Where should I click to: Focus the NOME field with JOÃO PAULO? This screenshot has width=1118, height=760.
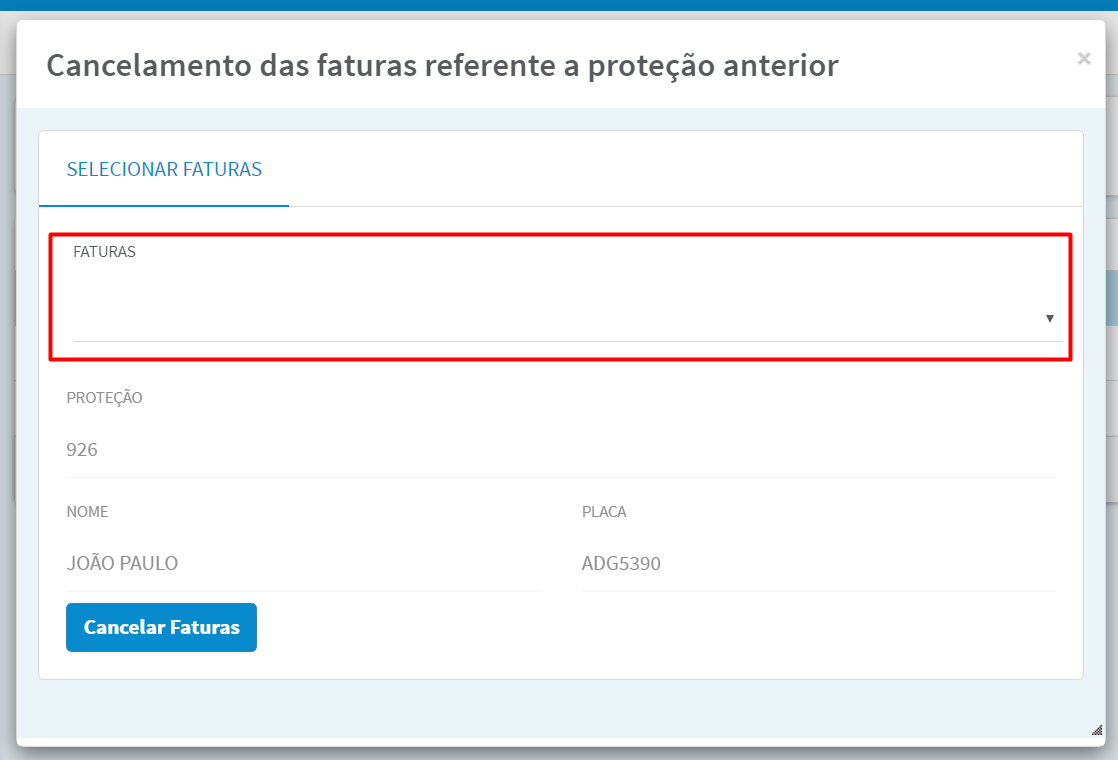[303, 563]
